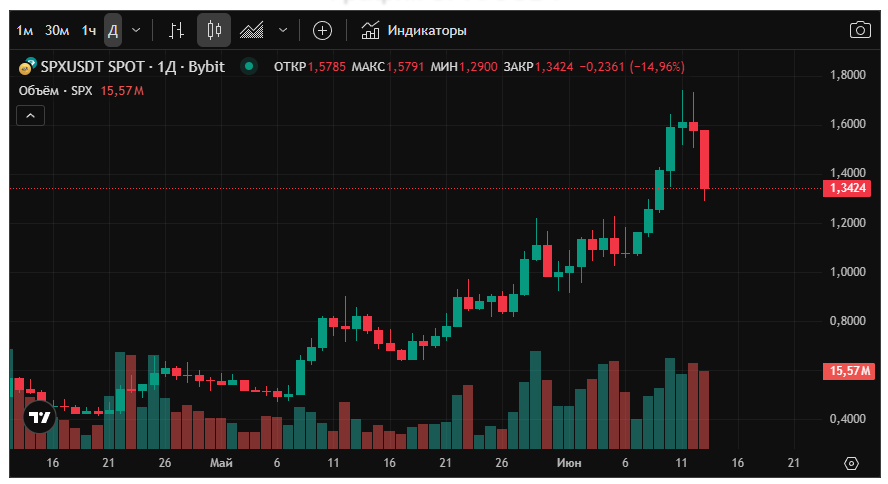Click the 0,4000 price axis label
Viewport: 888px width, 484px height.
[847, 419]
